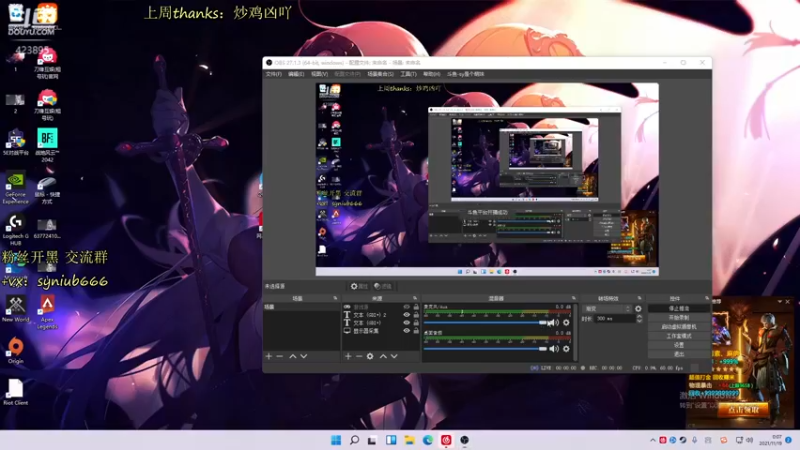Click studio mode button in Controls
Image resolution: width=800 pixels, height=450 pixels.
click(679, 336)
